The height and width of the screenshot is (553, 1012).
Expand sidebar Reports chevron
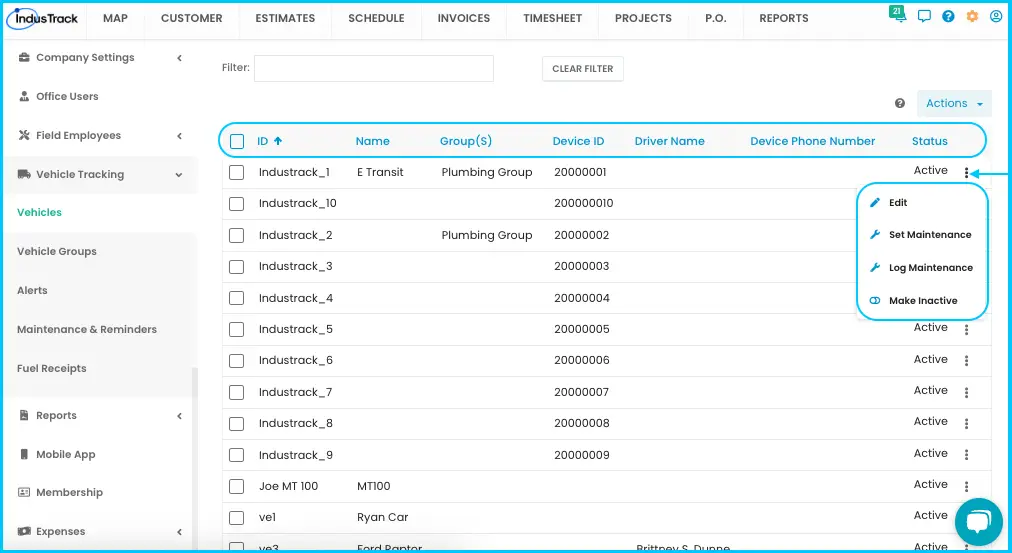tap(179, 416)
